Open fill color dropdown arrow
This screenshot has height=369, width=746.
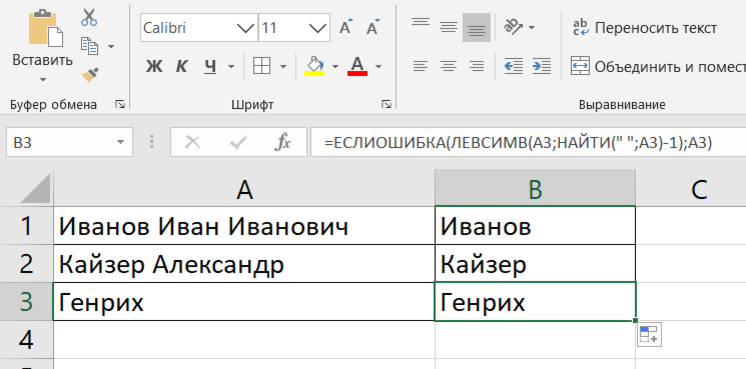click(335, 66)
